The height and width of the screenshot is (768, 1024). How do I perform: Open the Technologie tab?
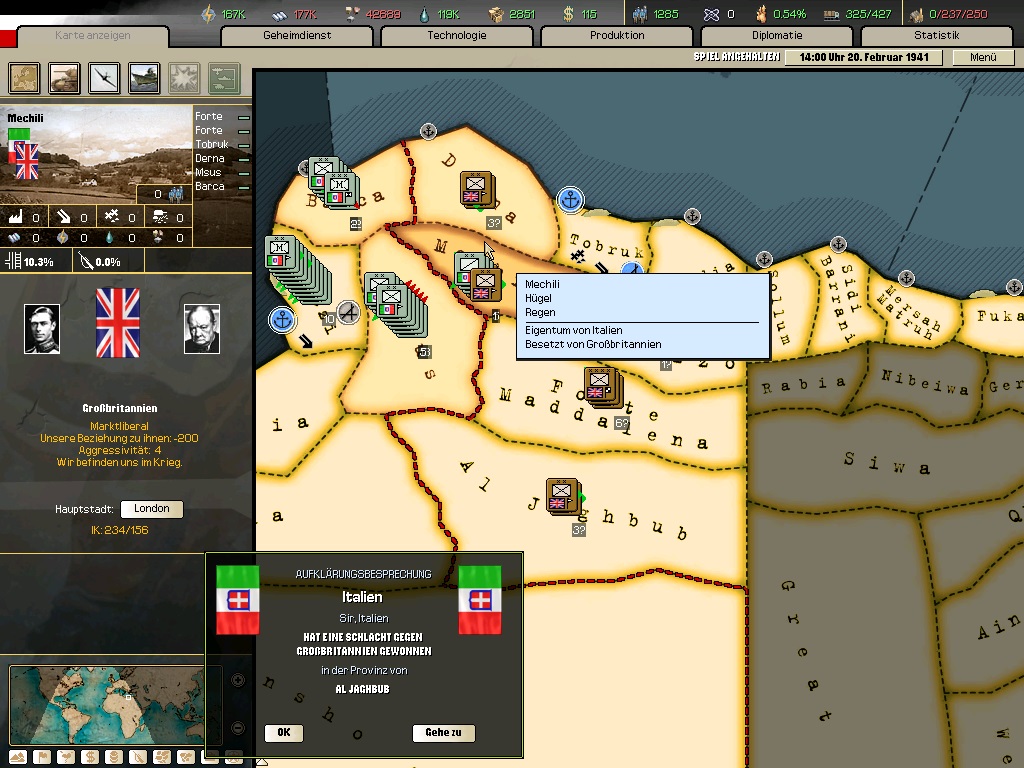coord(456,36)
